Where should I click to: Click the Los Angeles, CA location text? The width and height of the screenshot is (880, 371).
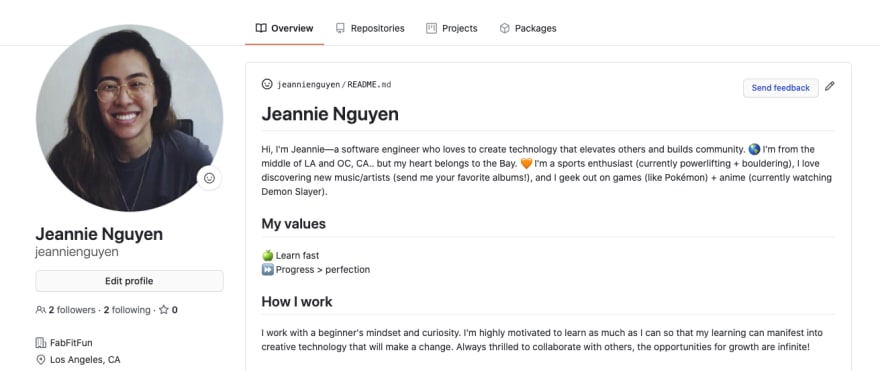[85, 360]
